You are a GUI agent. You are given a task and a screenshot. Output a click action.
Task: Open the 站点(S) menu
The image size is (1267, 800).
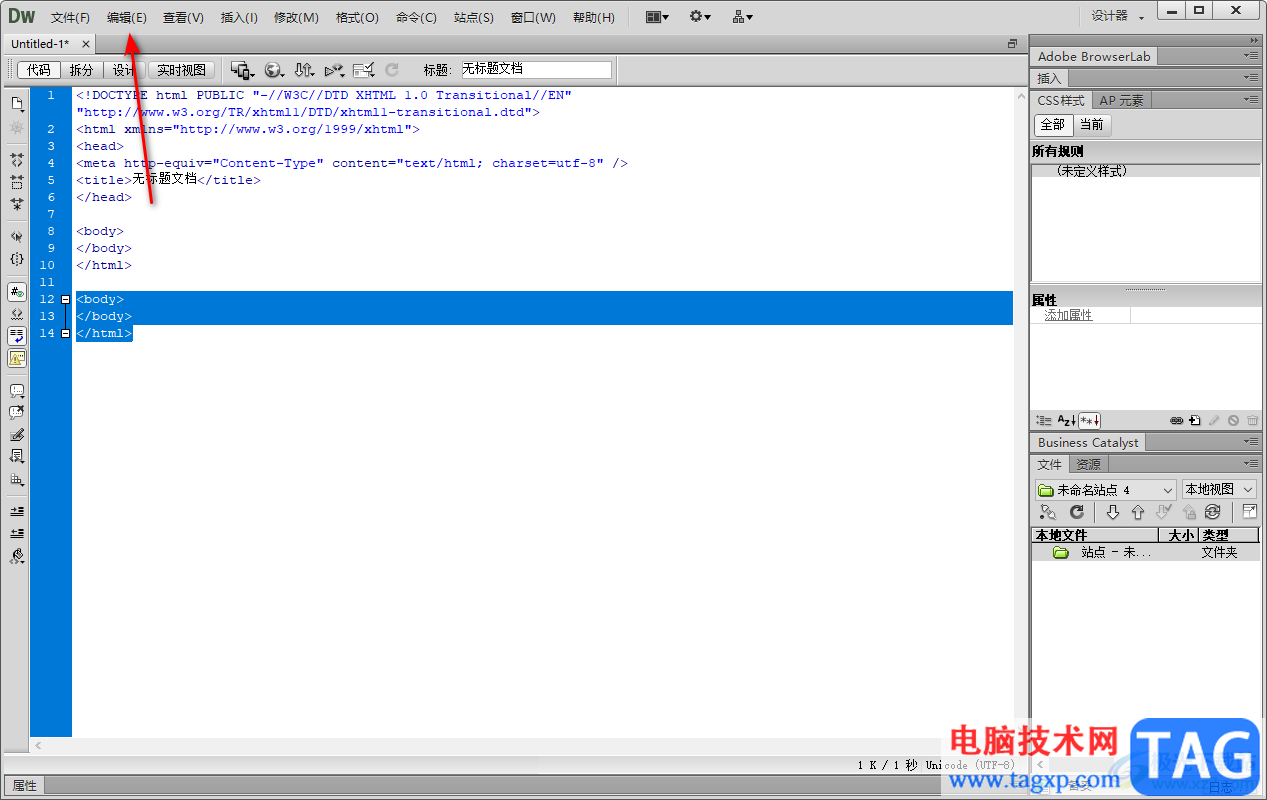(x=473, y=18)
